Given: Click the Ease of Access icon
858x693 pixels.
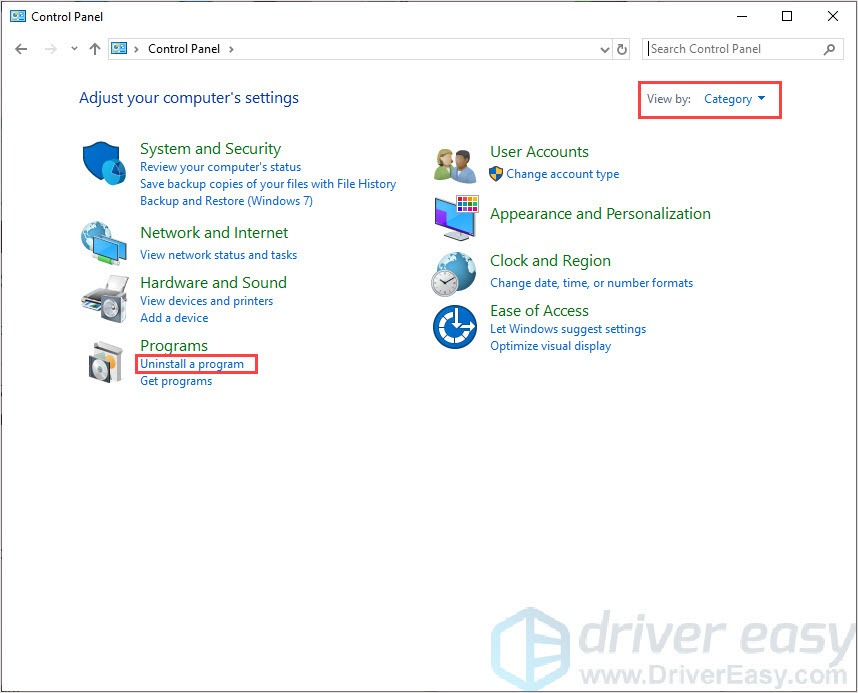Looking at the screenshot, I should [x=455, y=327].
